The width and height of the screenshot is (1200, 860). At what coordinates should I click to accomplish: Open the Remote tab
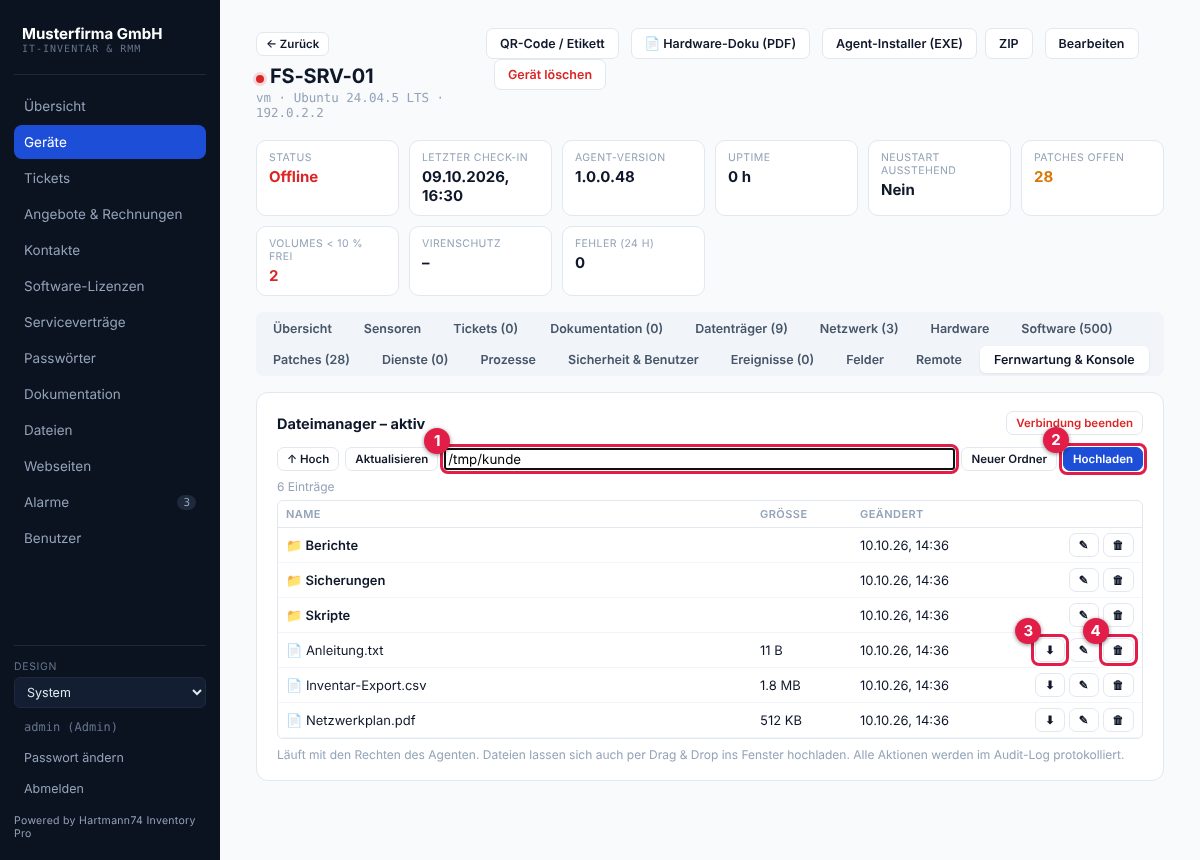pos(939,359)
